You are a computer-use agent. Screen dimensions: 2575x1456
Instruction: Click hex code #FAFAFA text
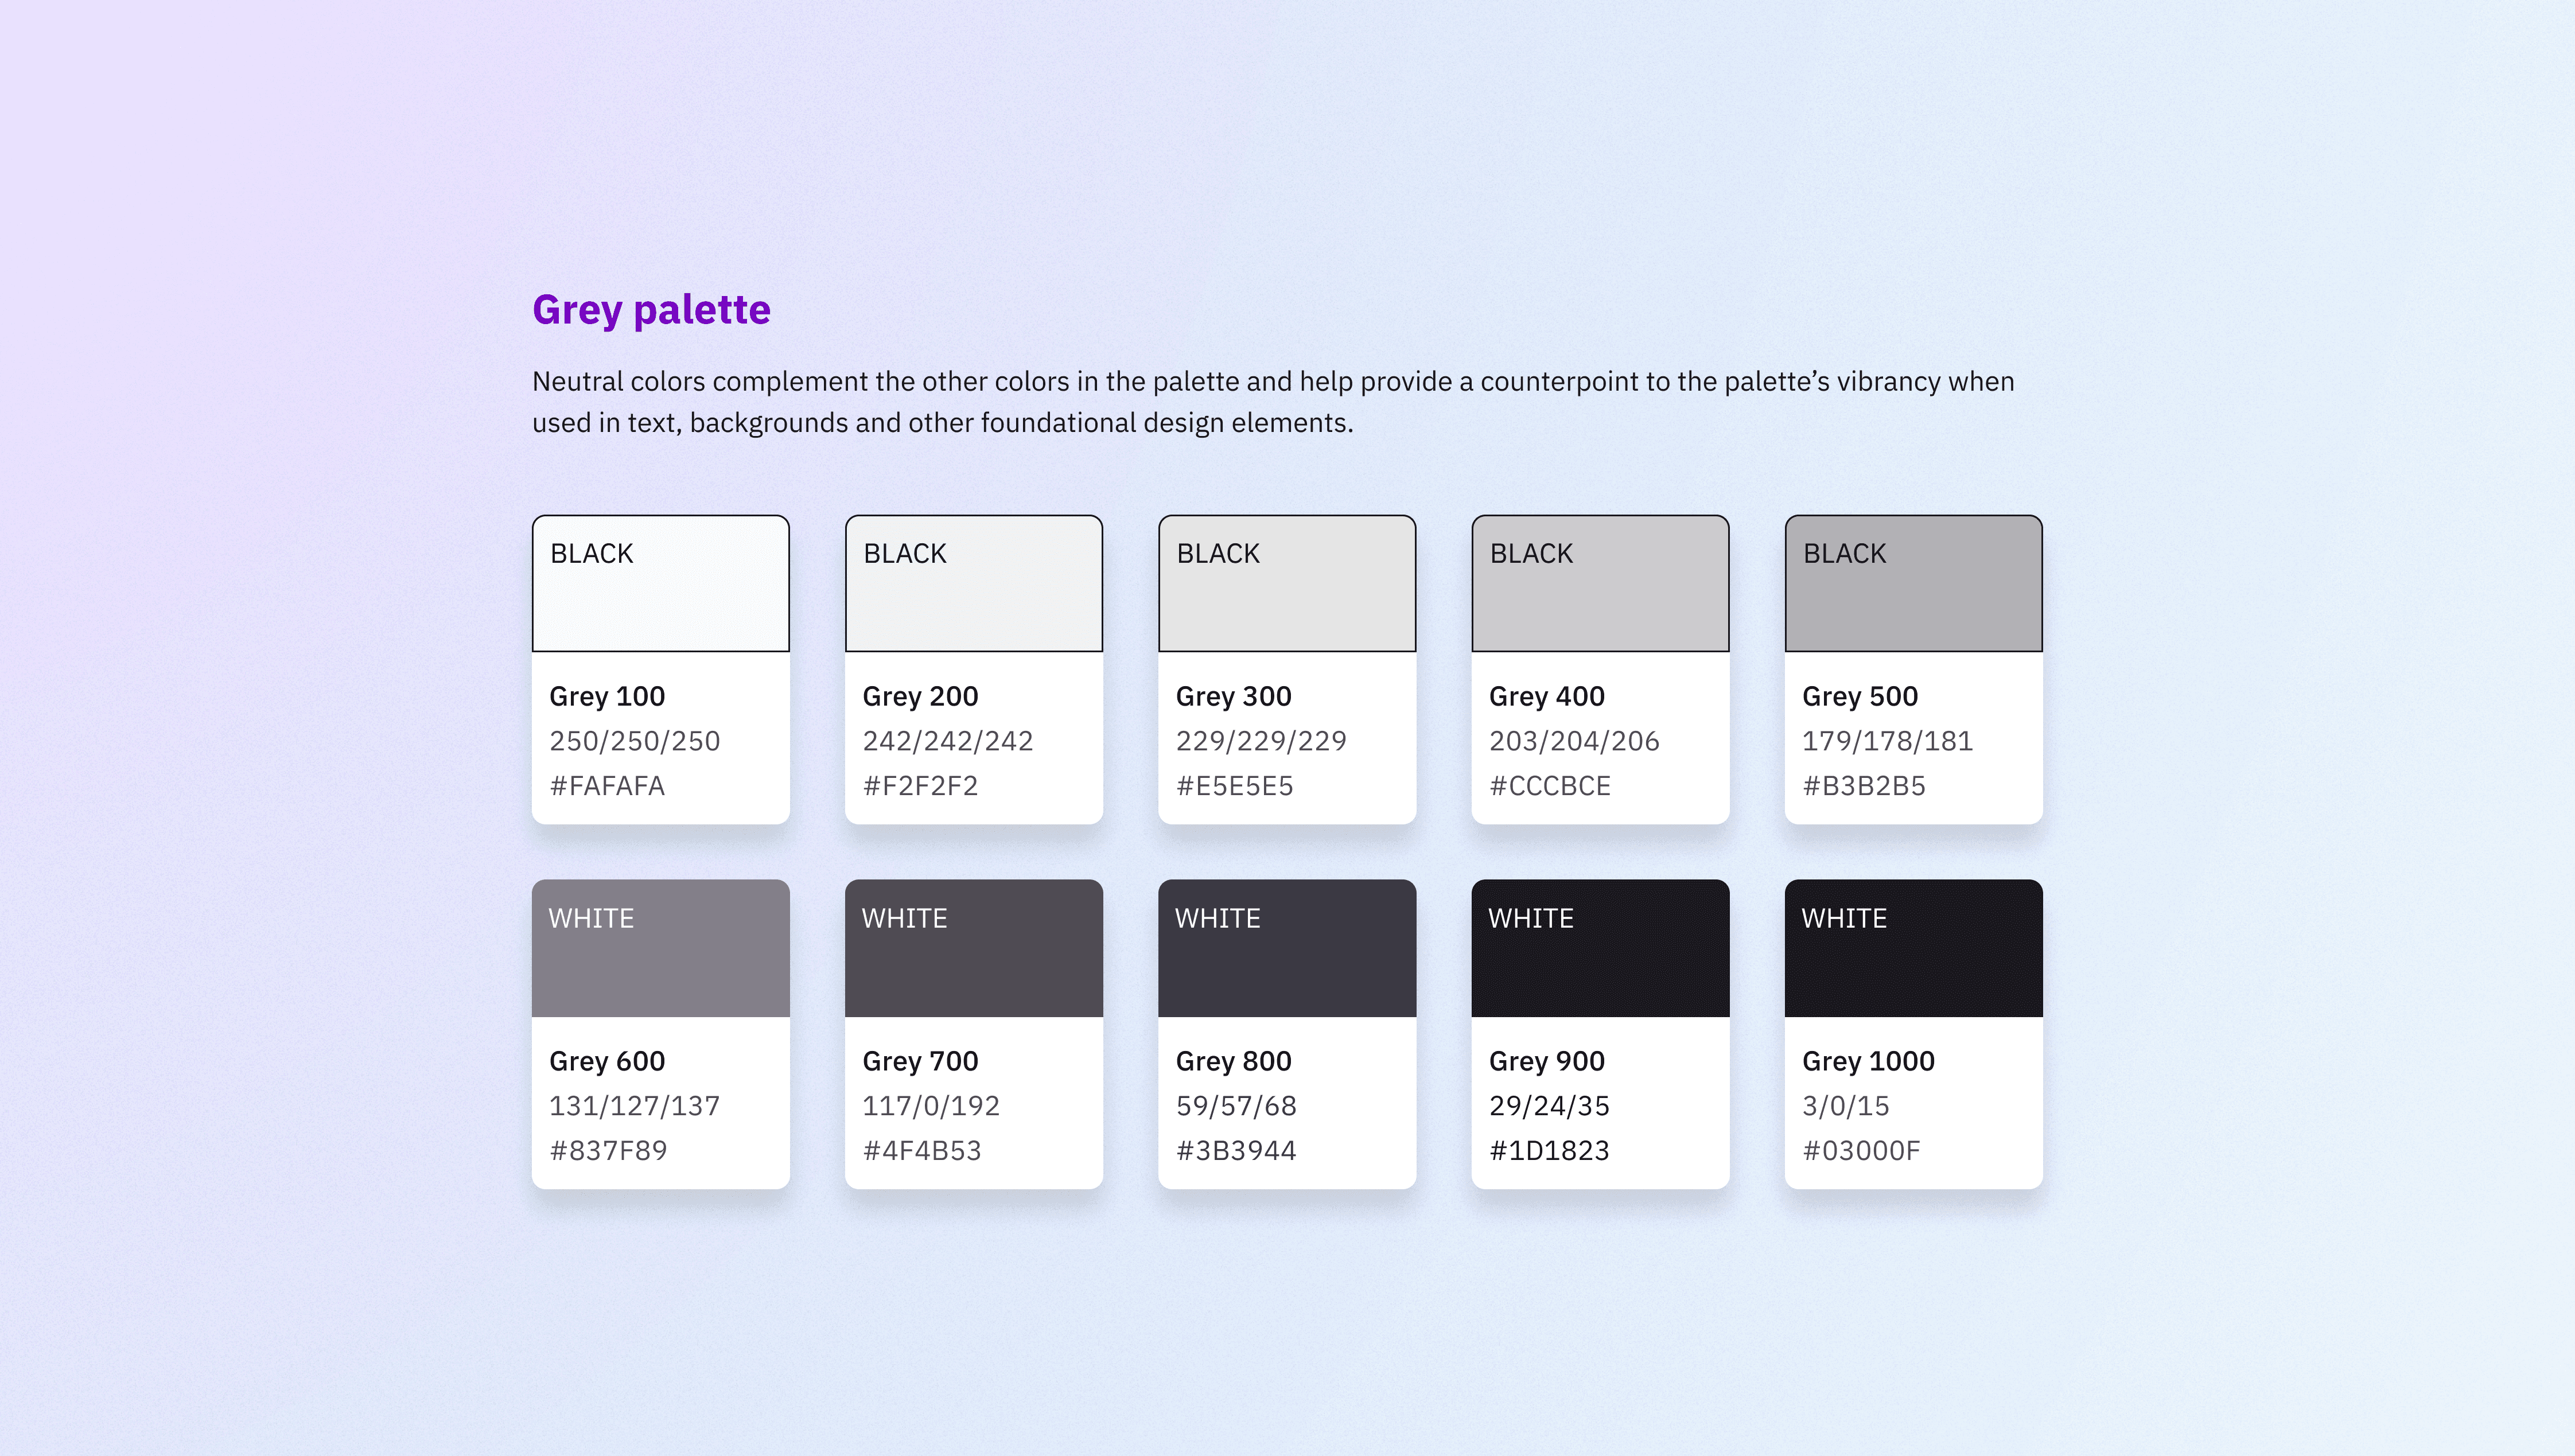point(607,786)
